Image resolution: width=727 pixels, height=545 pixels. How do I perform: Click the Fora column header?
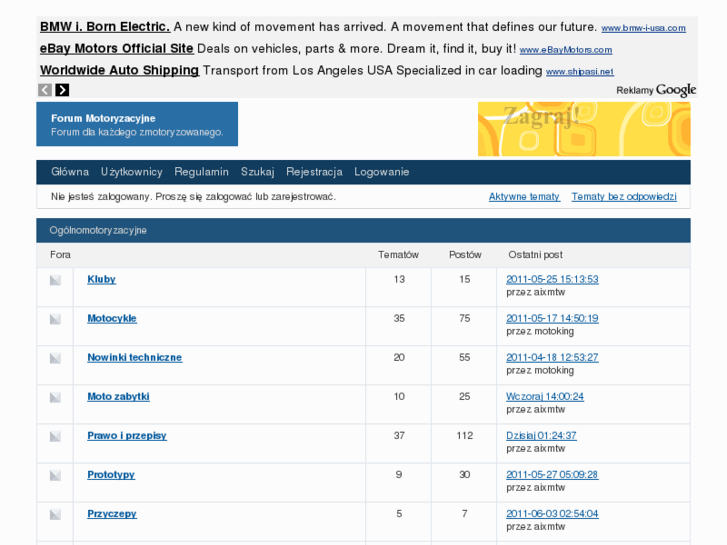[x=60, y=255]
